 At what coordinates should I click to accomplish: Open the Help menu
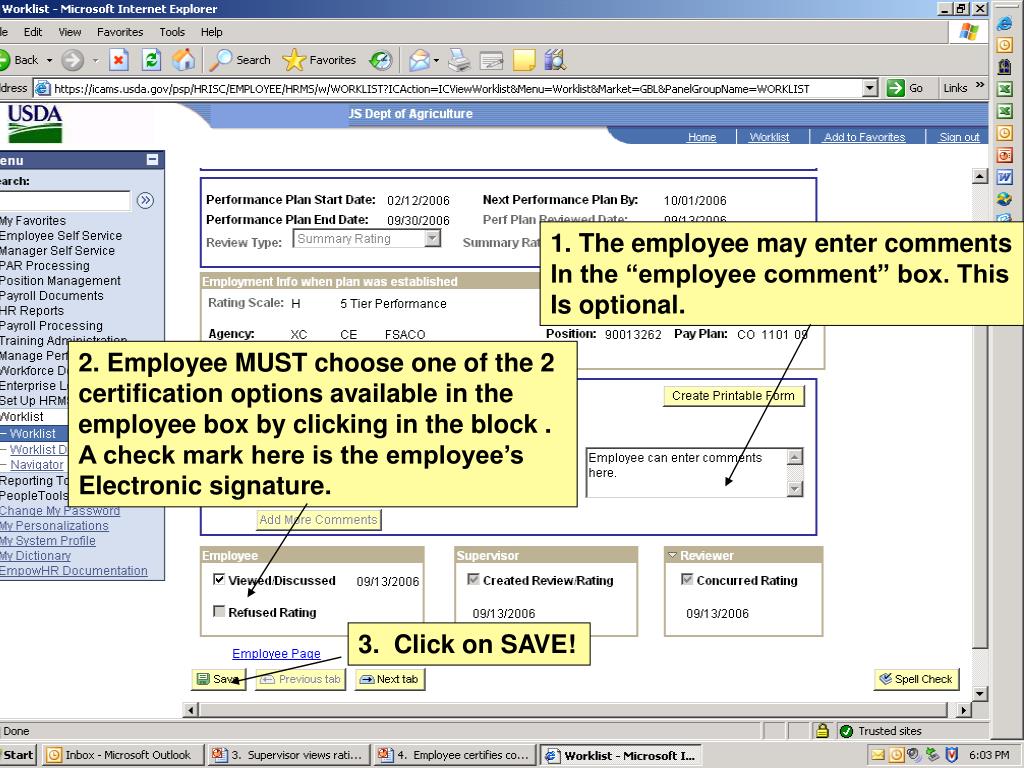coord(212,32)
